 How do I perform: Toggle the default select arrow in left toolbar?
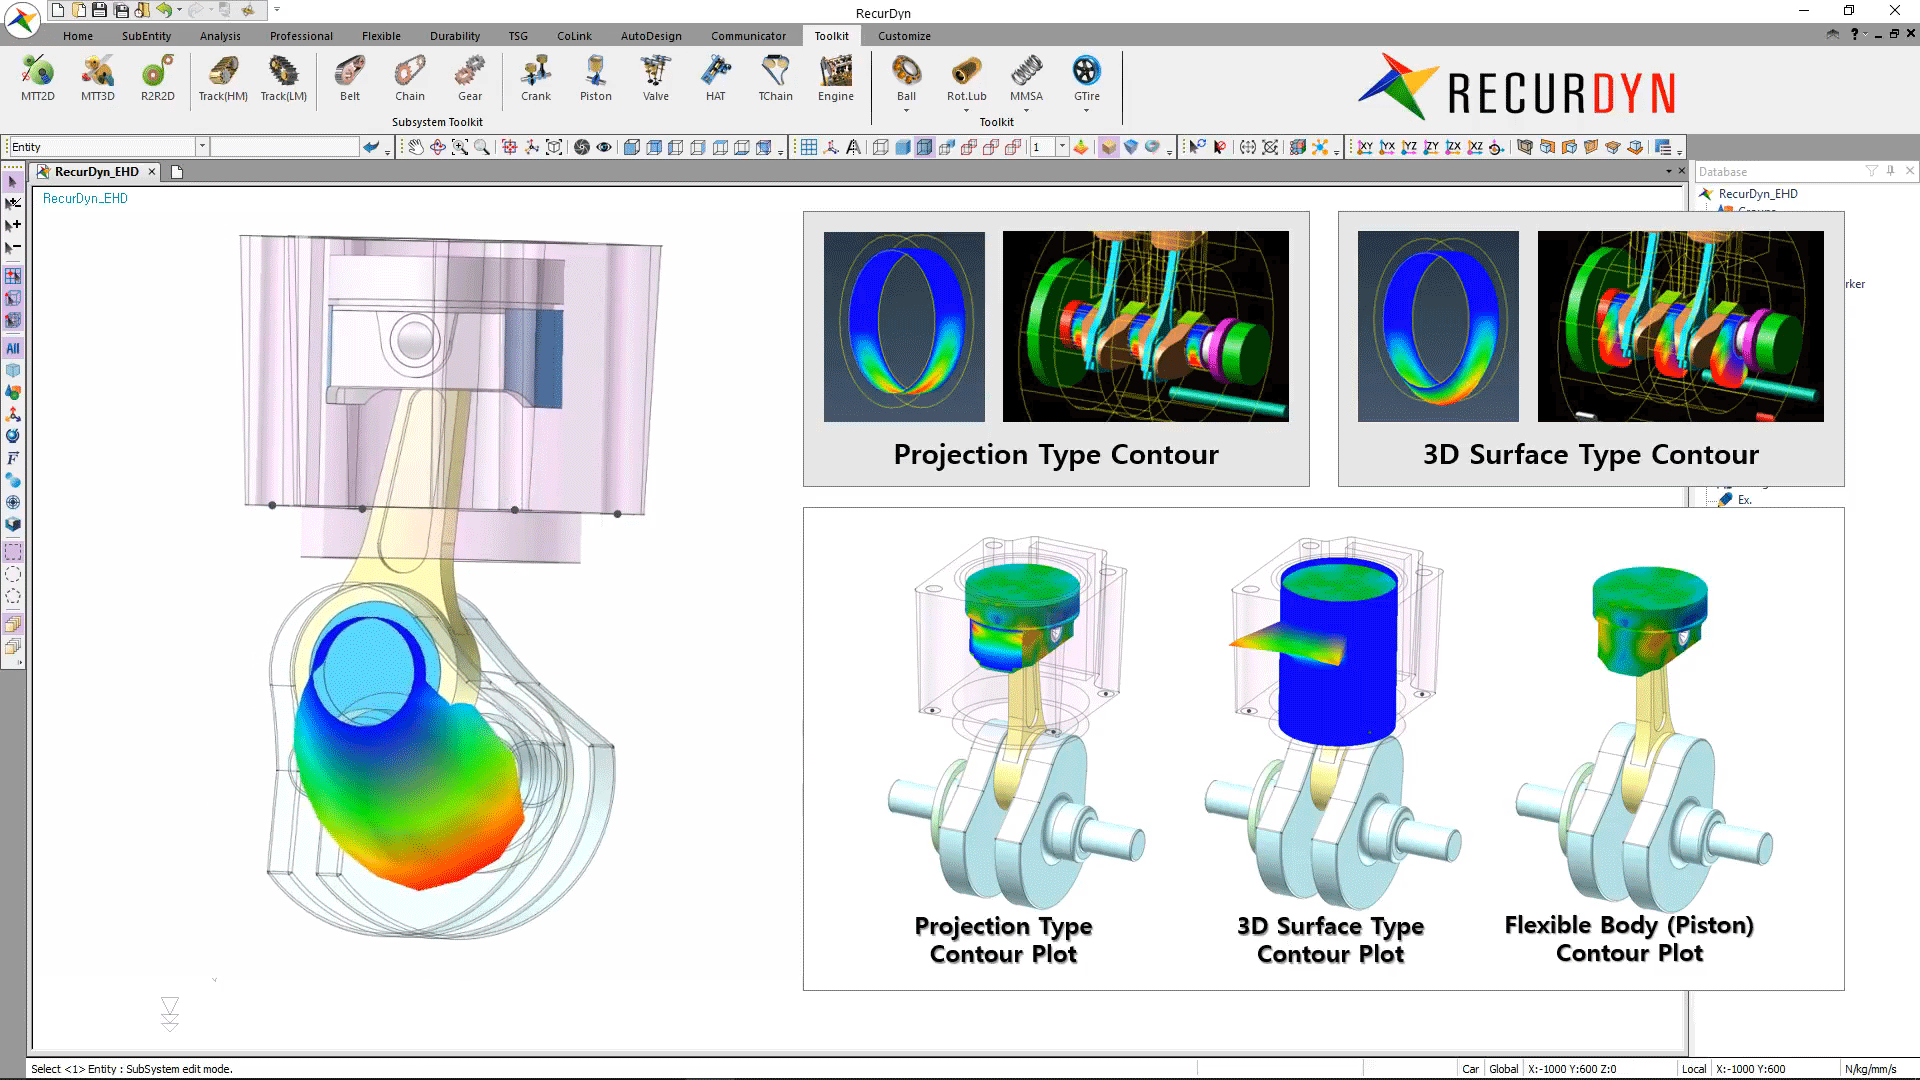[13, 182]
